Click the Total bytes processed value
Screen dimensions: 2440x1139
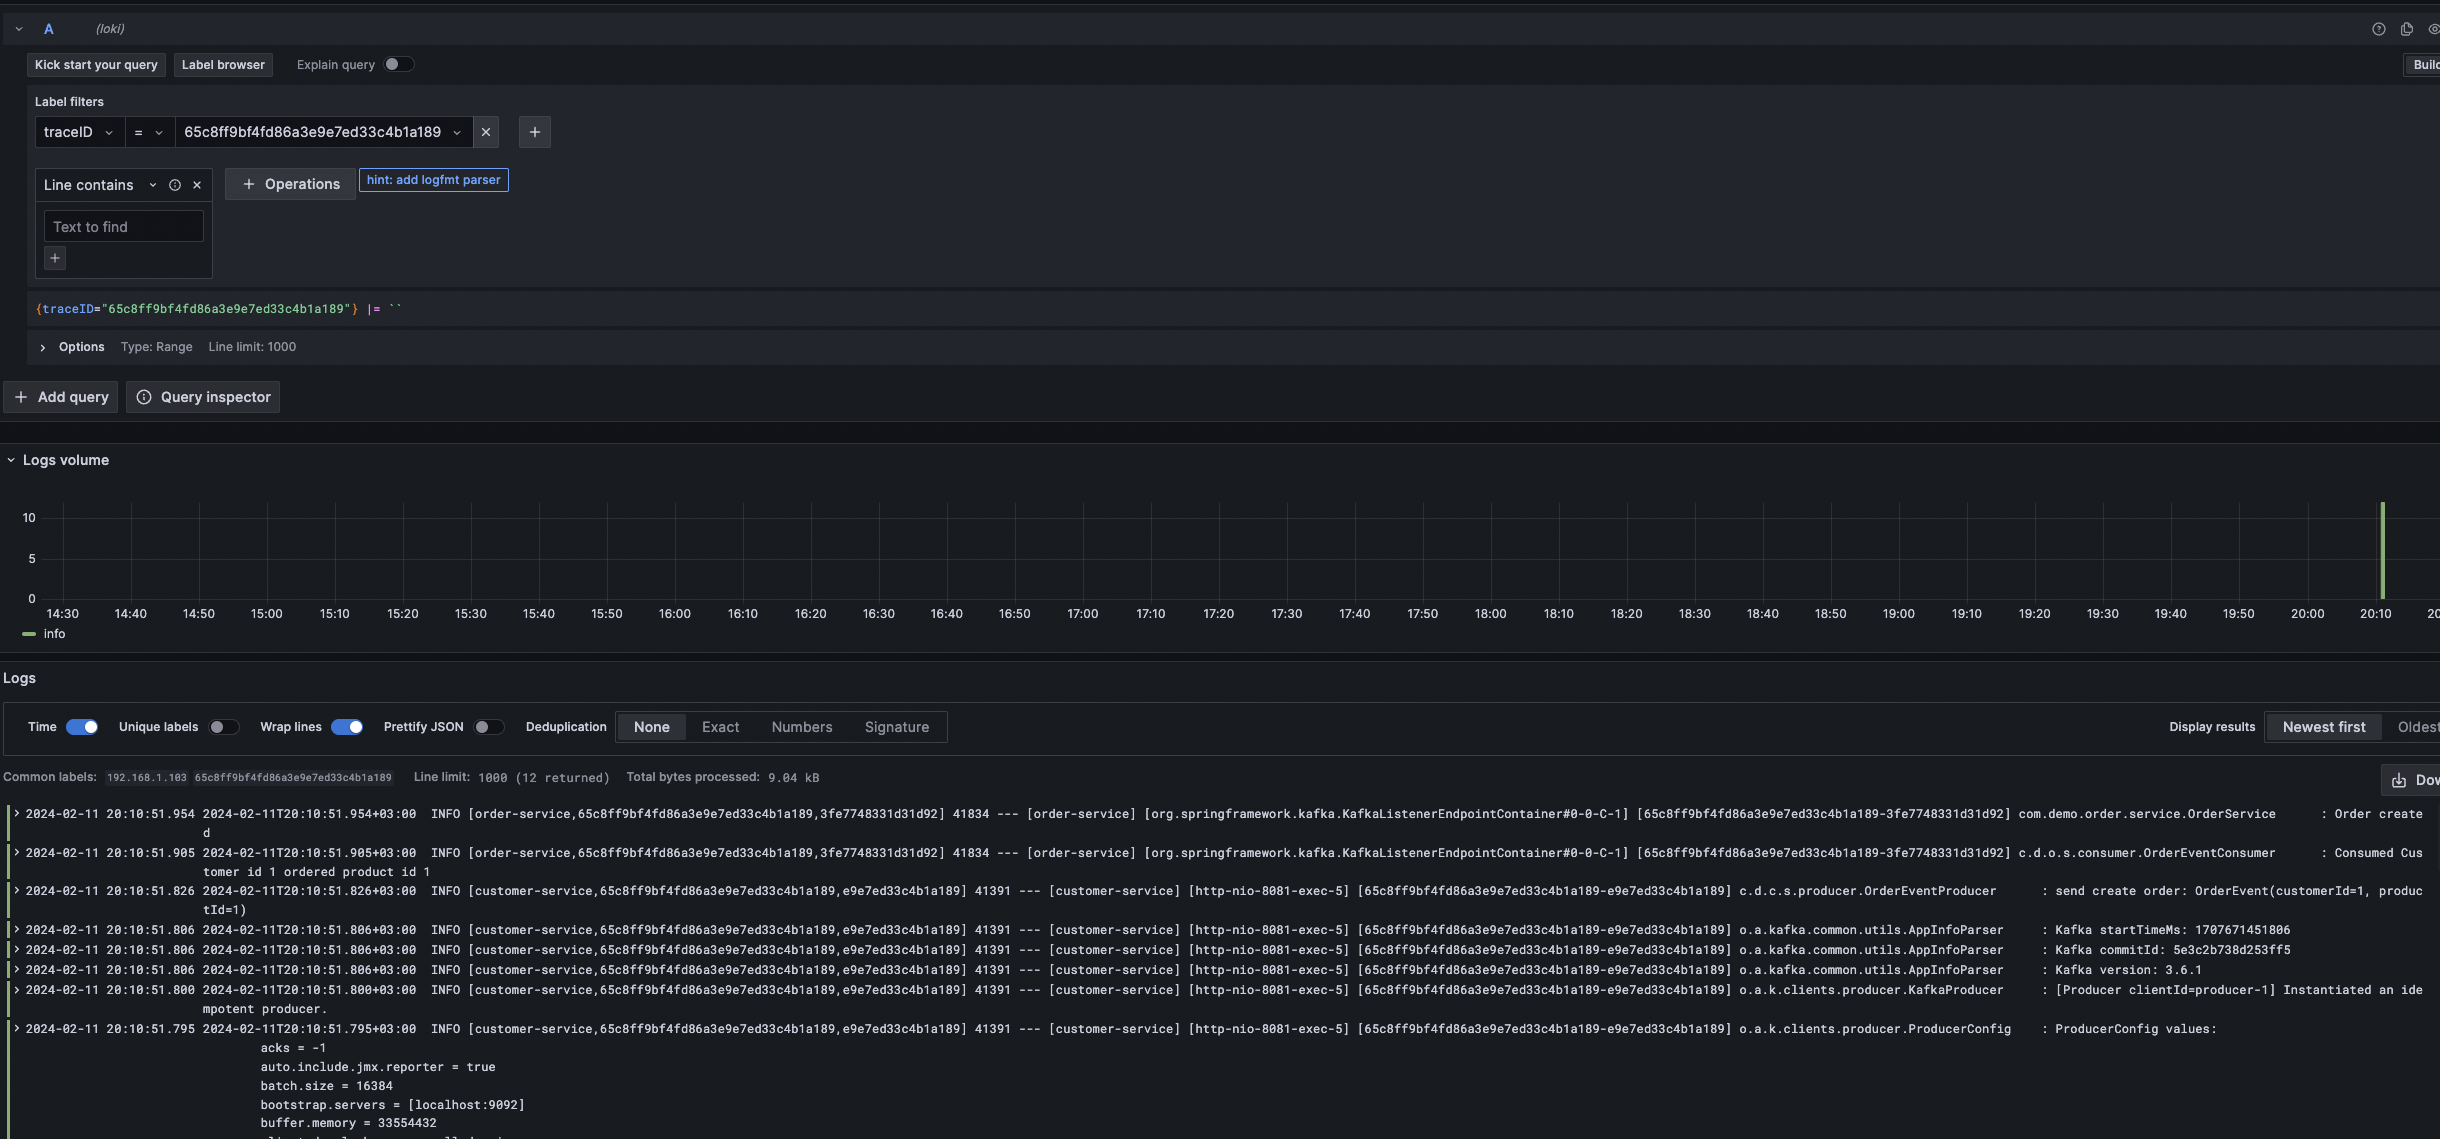794,778
